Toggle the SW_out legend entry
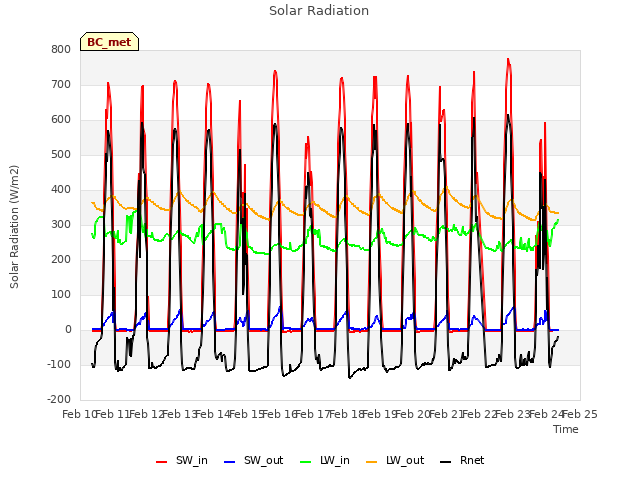Screen dimensions: 640x480 tap(253, 461)
